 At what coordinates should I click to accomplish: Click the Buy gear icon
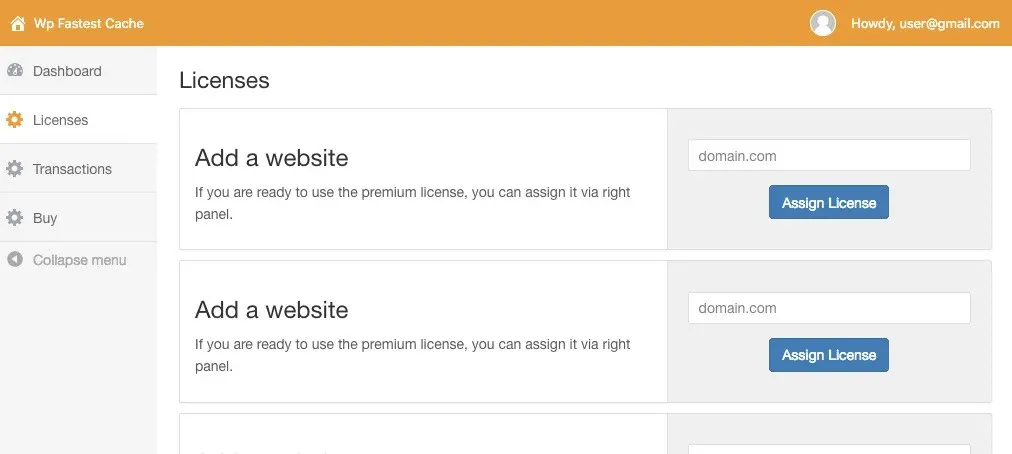pos(14,218)
